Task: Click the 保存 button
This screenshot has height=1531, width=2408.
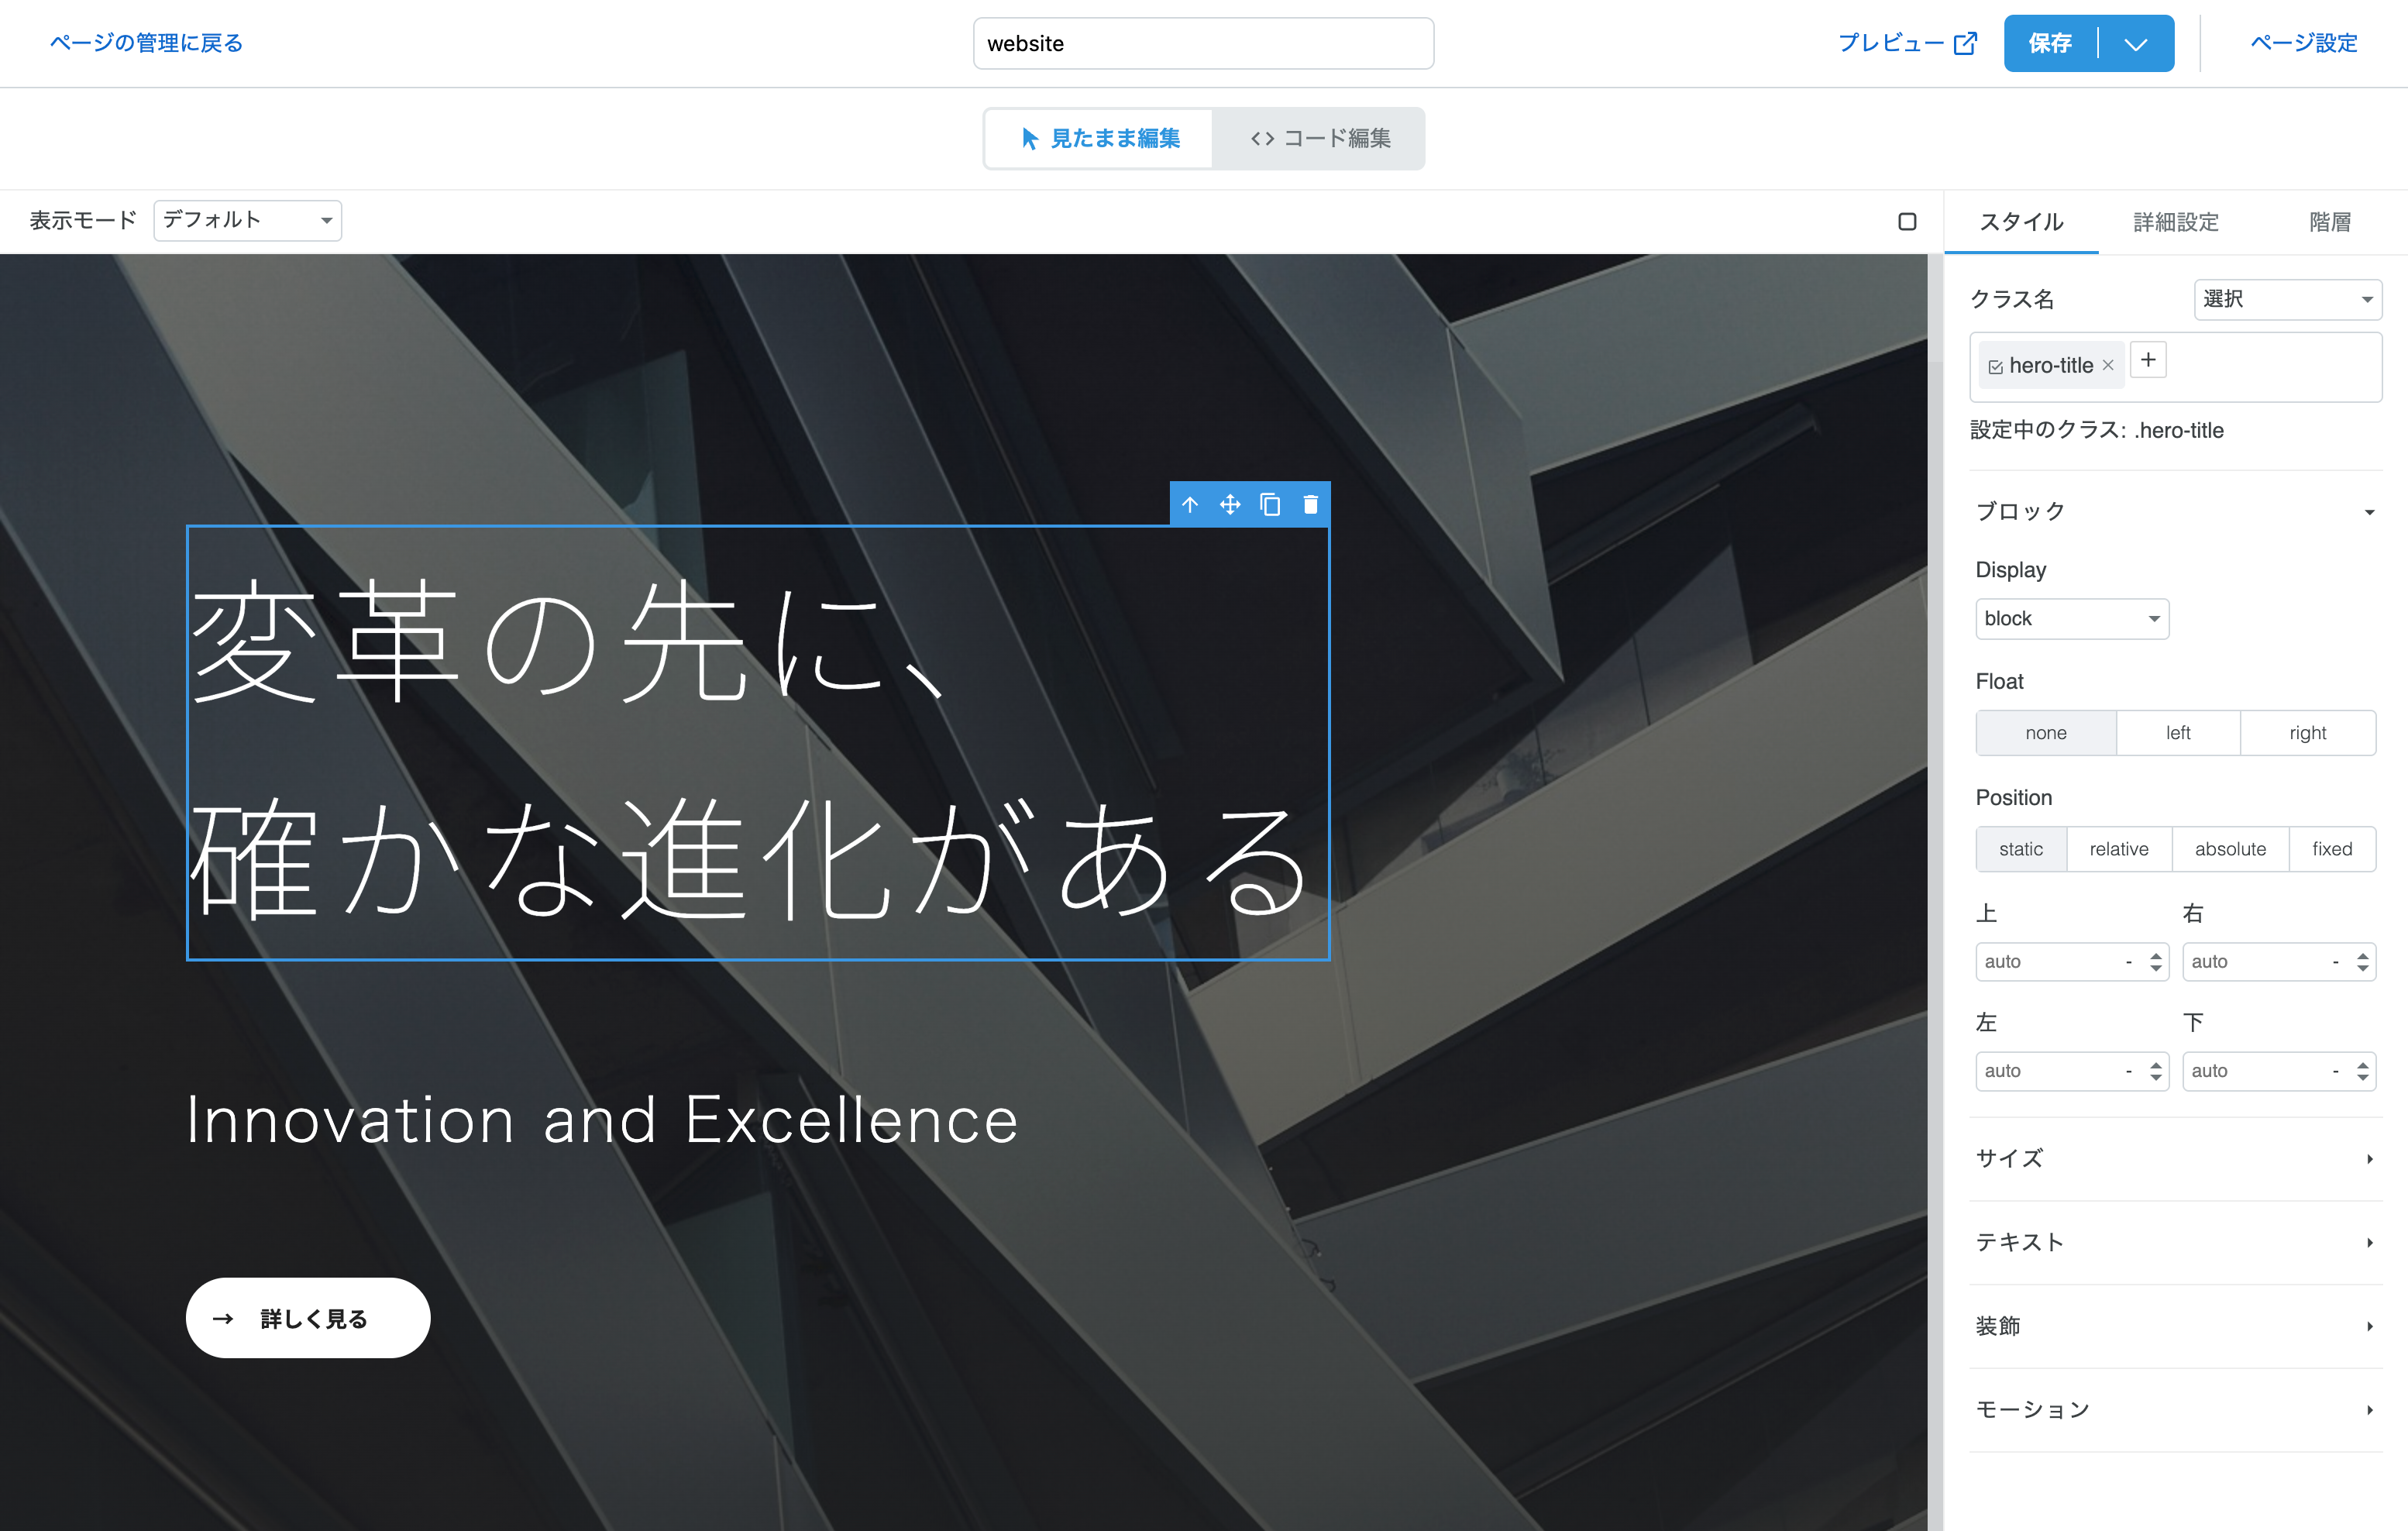Action: coord(2049,44)
